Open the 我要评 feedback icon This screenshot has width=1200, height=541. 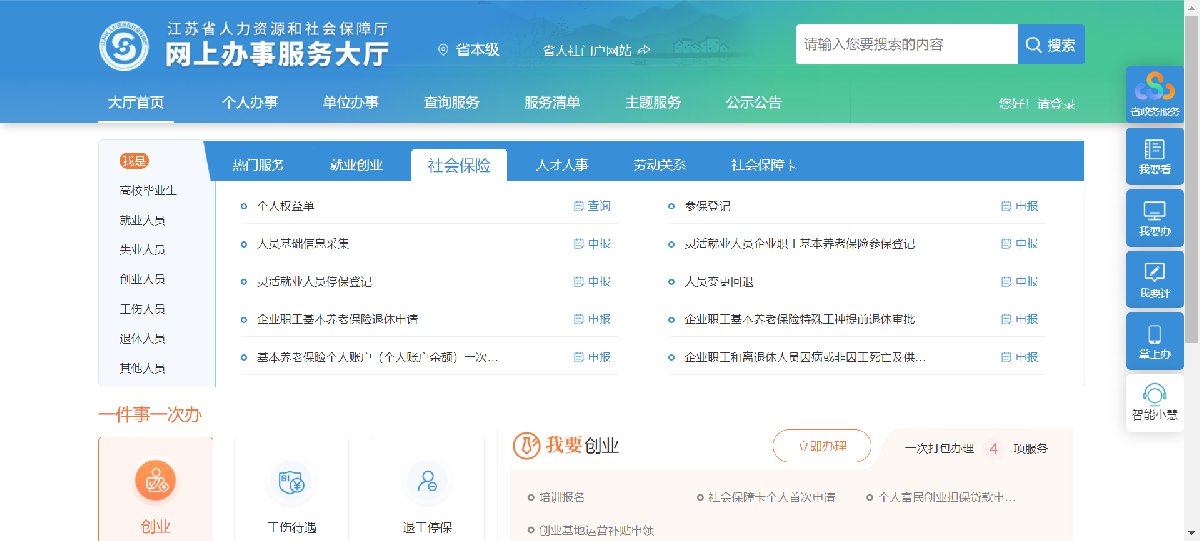pos(1154,273)
